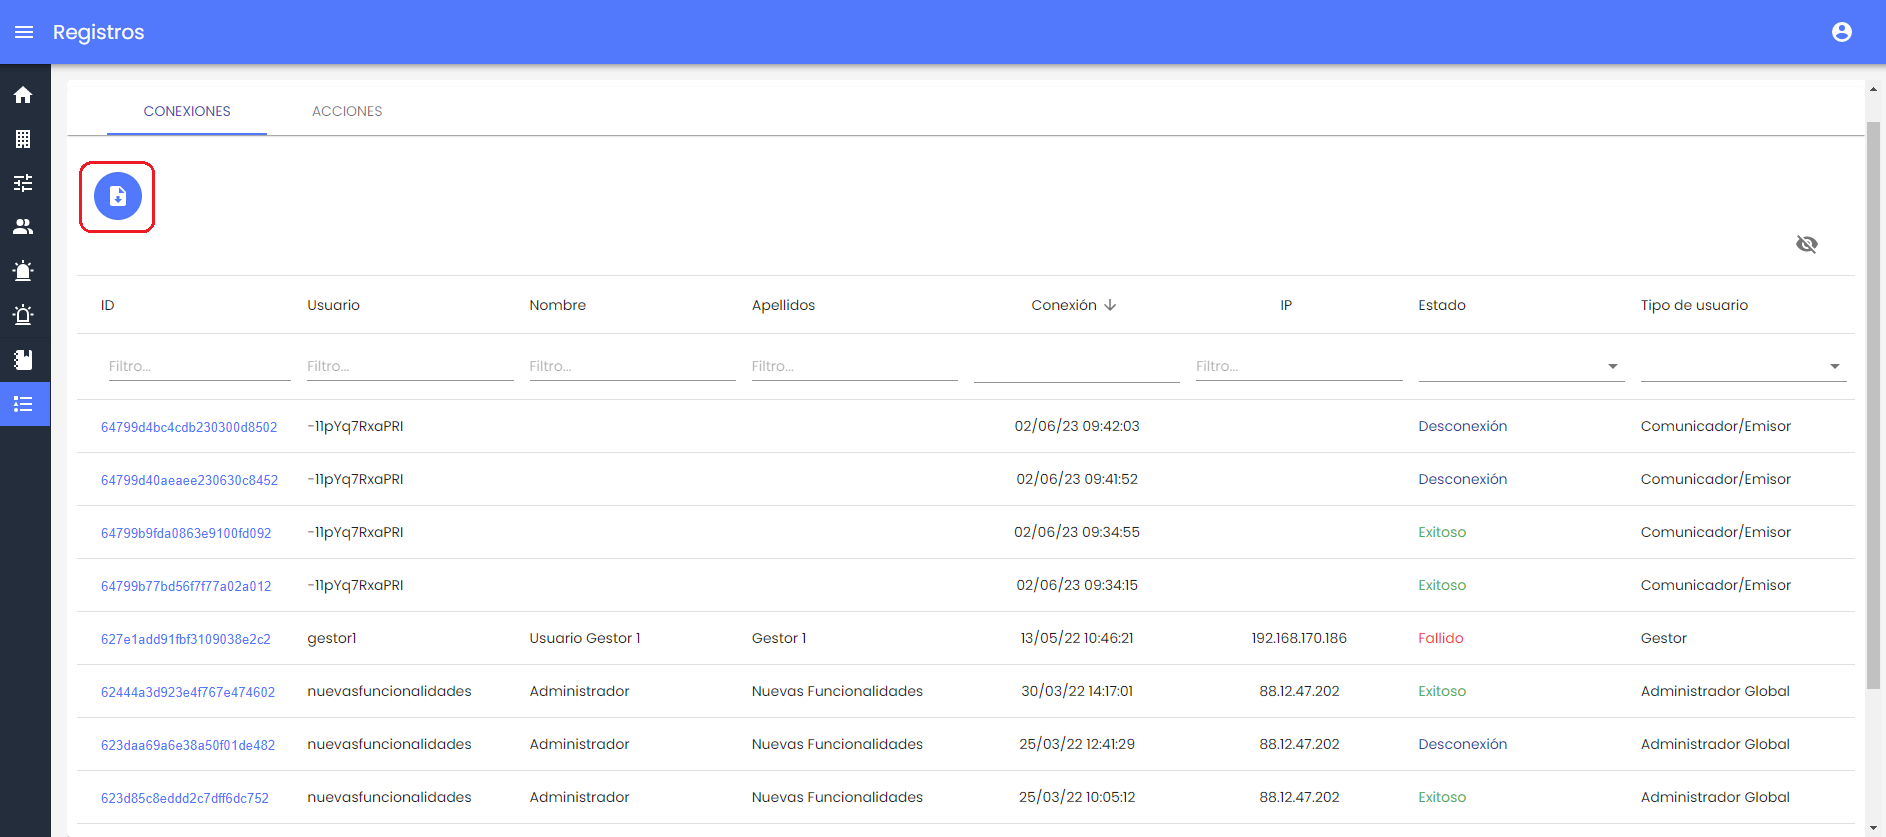Click the download file export button
Screen dimensions: 1886x837
click(117, 196)
